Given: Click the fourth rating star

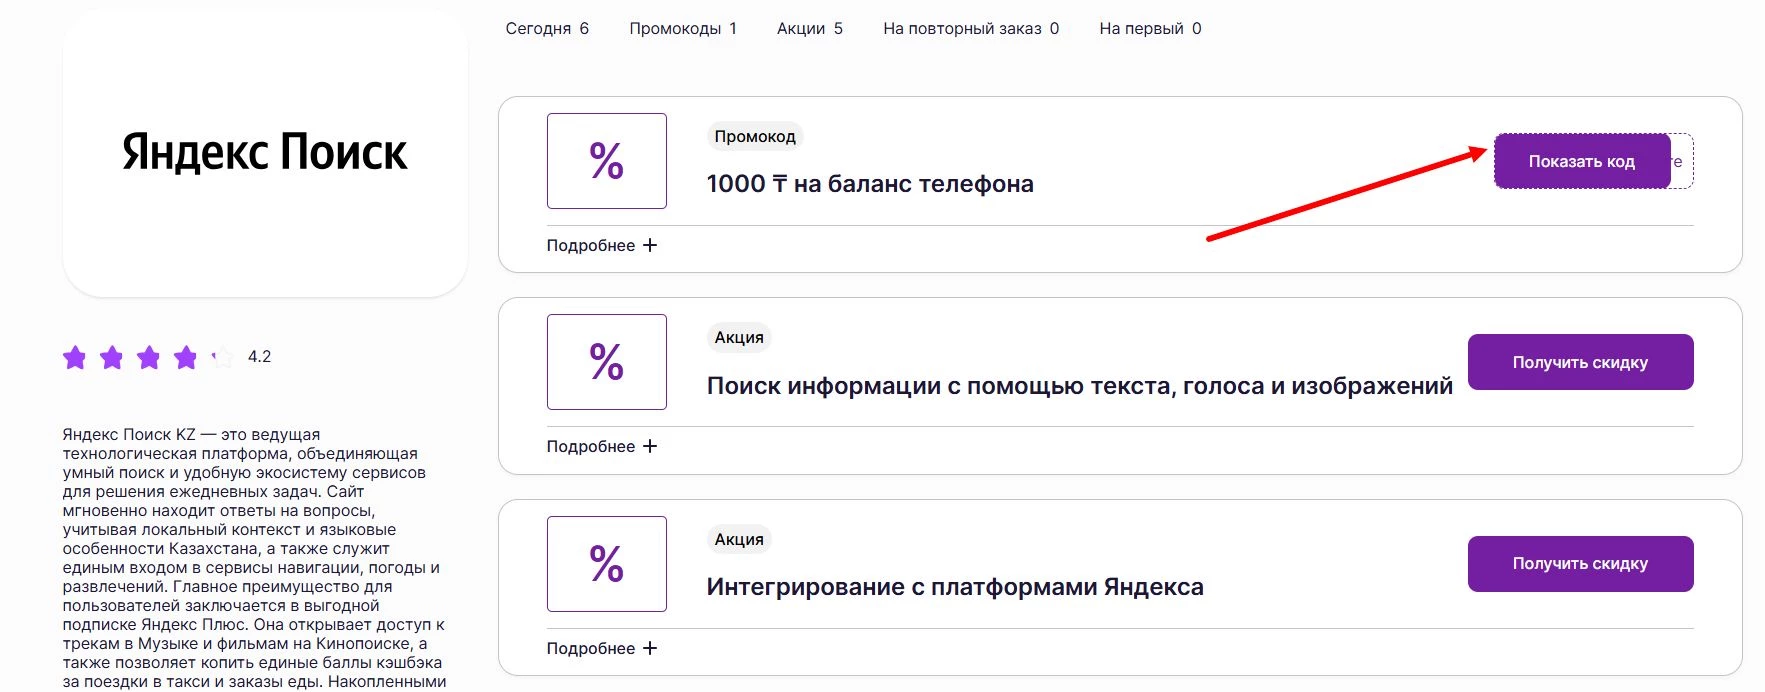Looking at the screenshot, I should pyautogui.click(x=186, y=357).
